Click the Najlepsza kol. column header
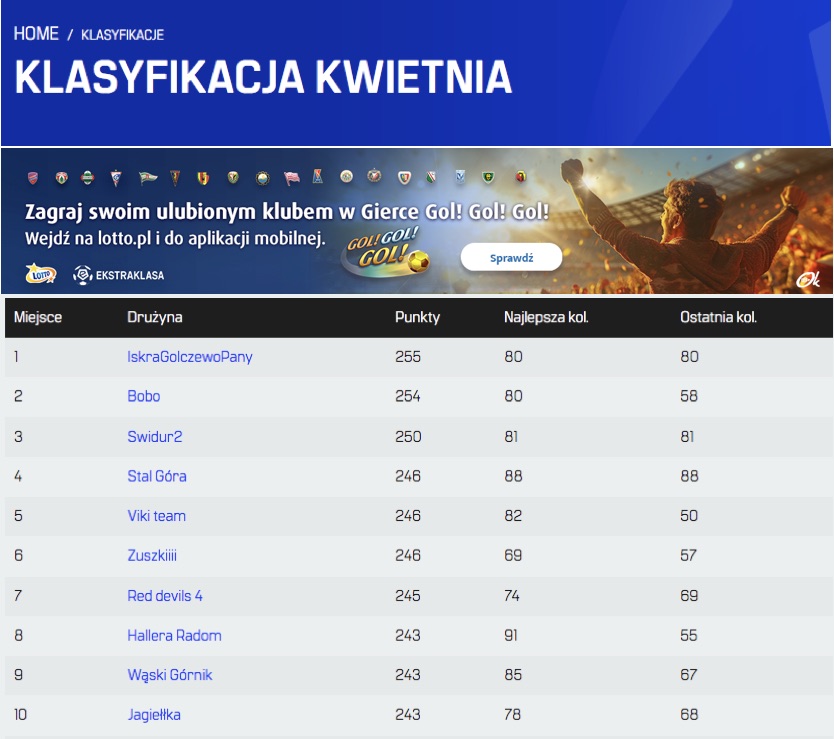The height and width of the screenshot is (739, 834). pyautogui.click(x=546, y=317)
